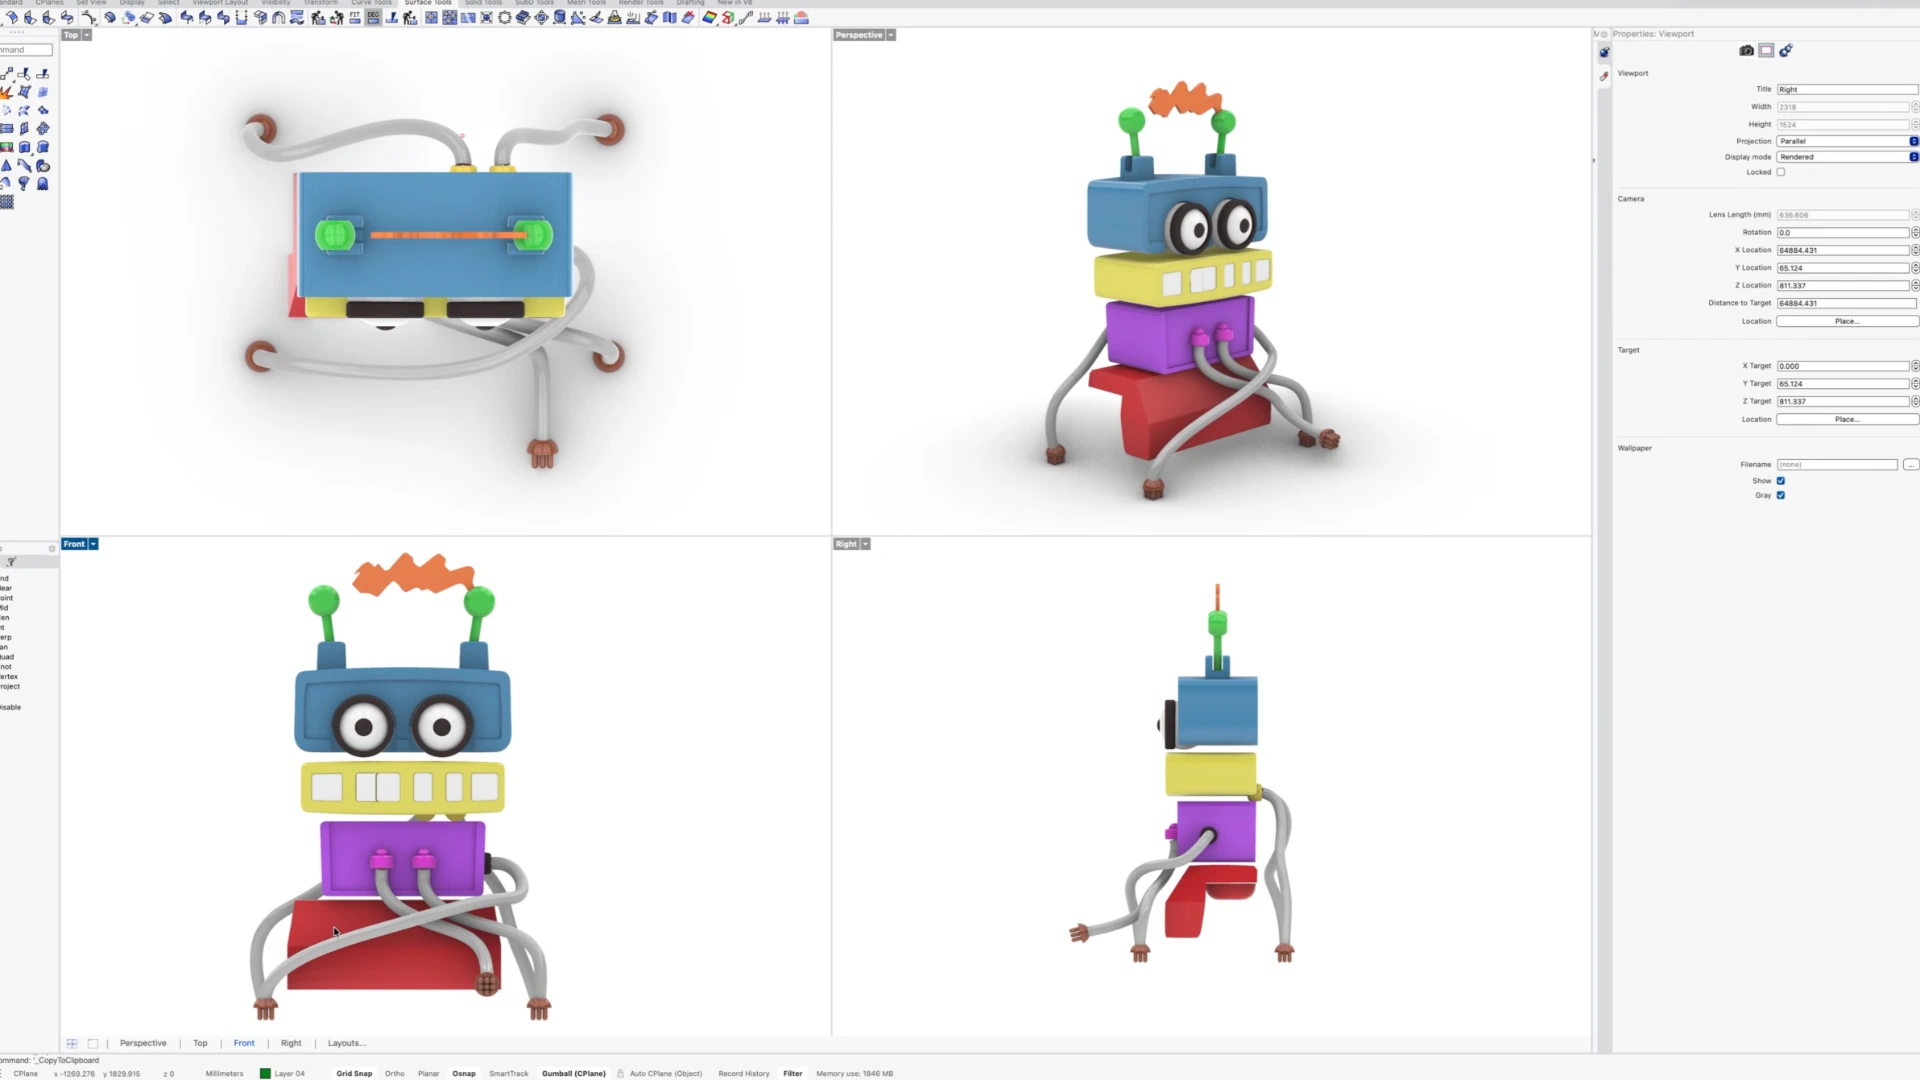Click the explode (orange burst) tool
1920x1080 pixels.
tap(6, 92)
